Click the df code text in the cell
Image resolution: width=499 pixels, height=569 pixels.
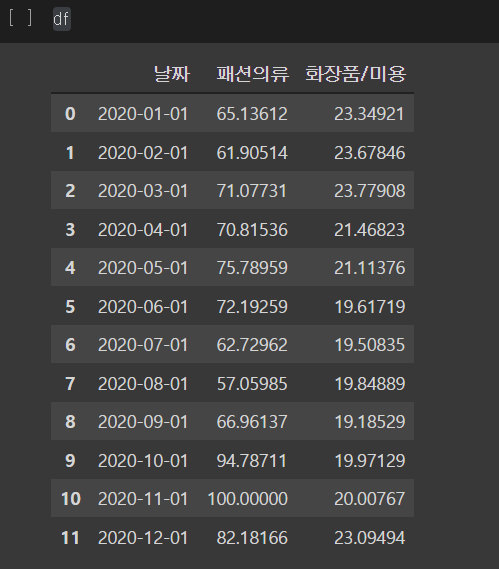[61, 19]
